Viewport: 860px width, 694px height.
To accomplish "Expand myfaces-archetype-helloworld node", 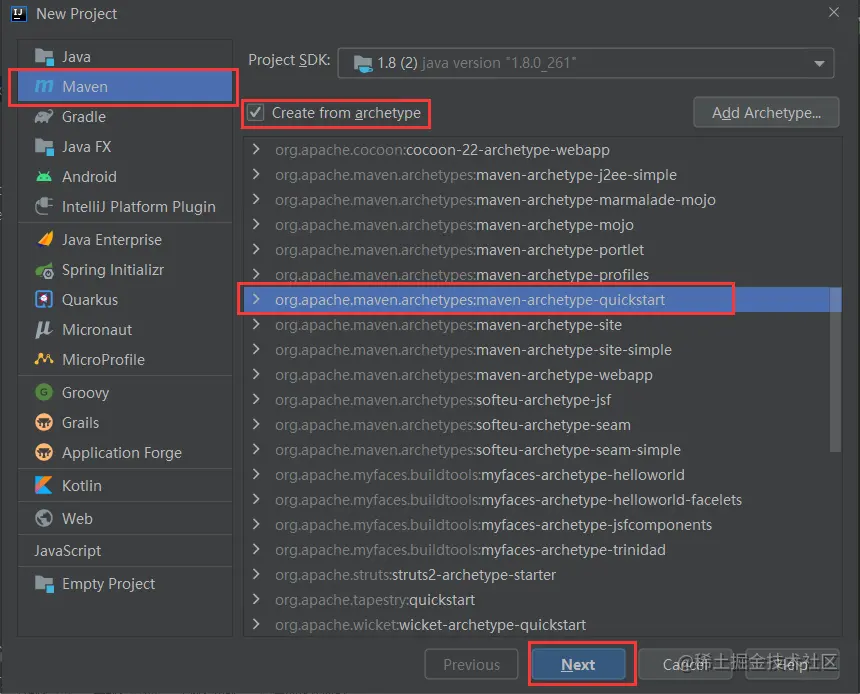I will point(256,474).
